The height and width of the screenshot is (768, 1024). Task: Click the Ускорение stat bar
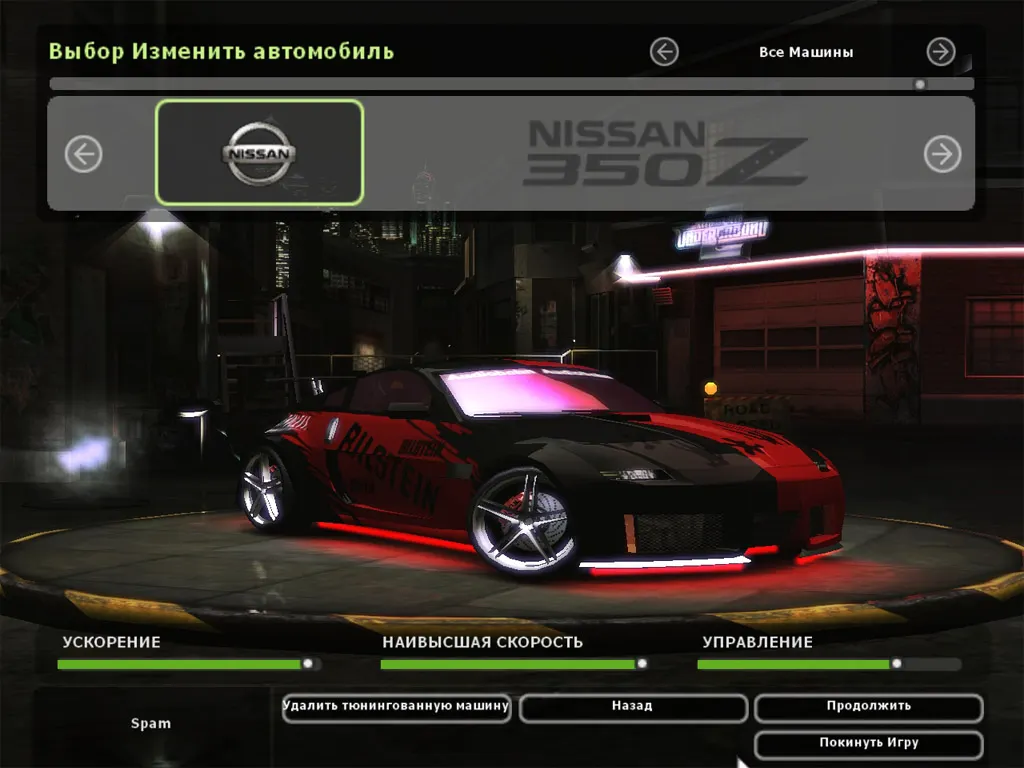(188, 664)
